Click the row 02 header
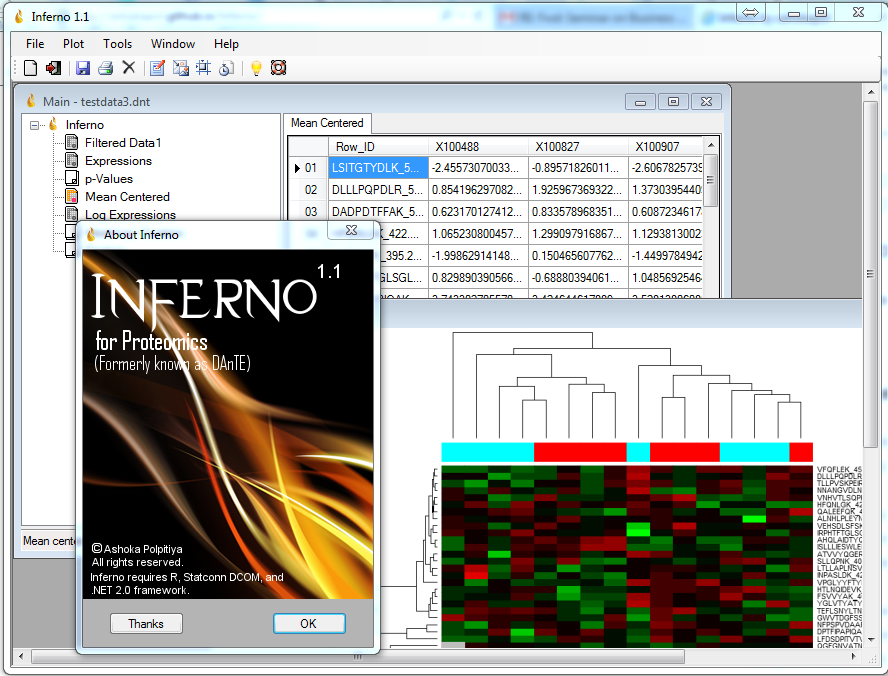The height and width of the screenshot is (676, 888). pos(309,190)
